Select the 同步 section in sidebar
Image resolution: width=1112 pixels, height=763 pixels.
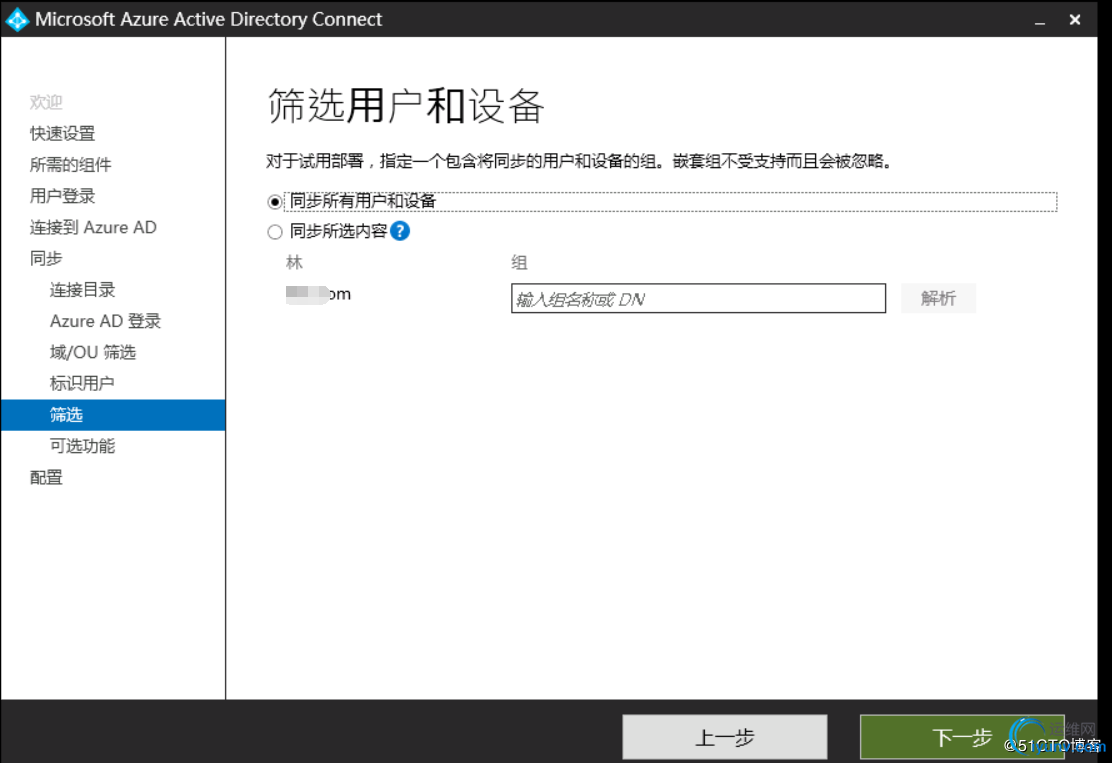[46, 259]
